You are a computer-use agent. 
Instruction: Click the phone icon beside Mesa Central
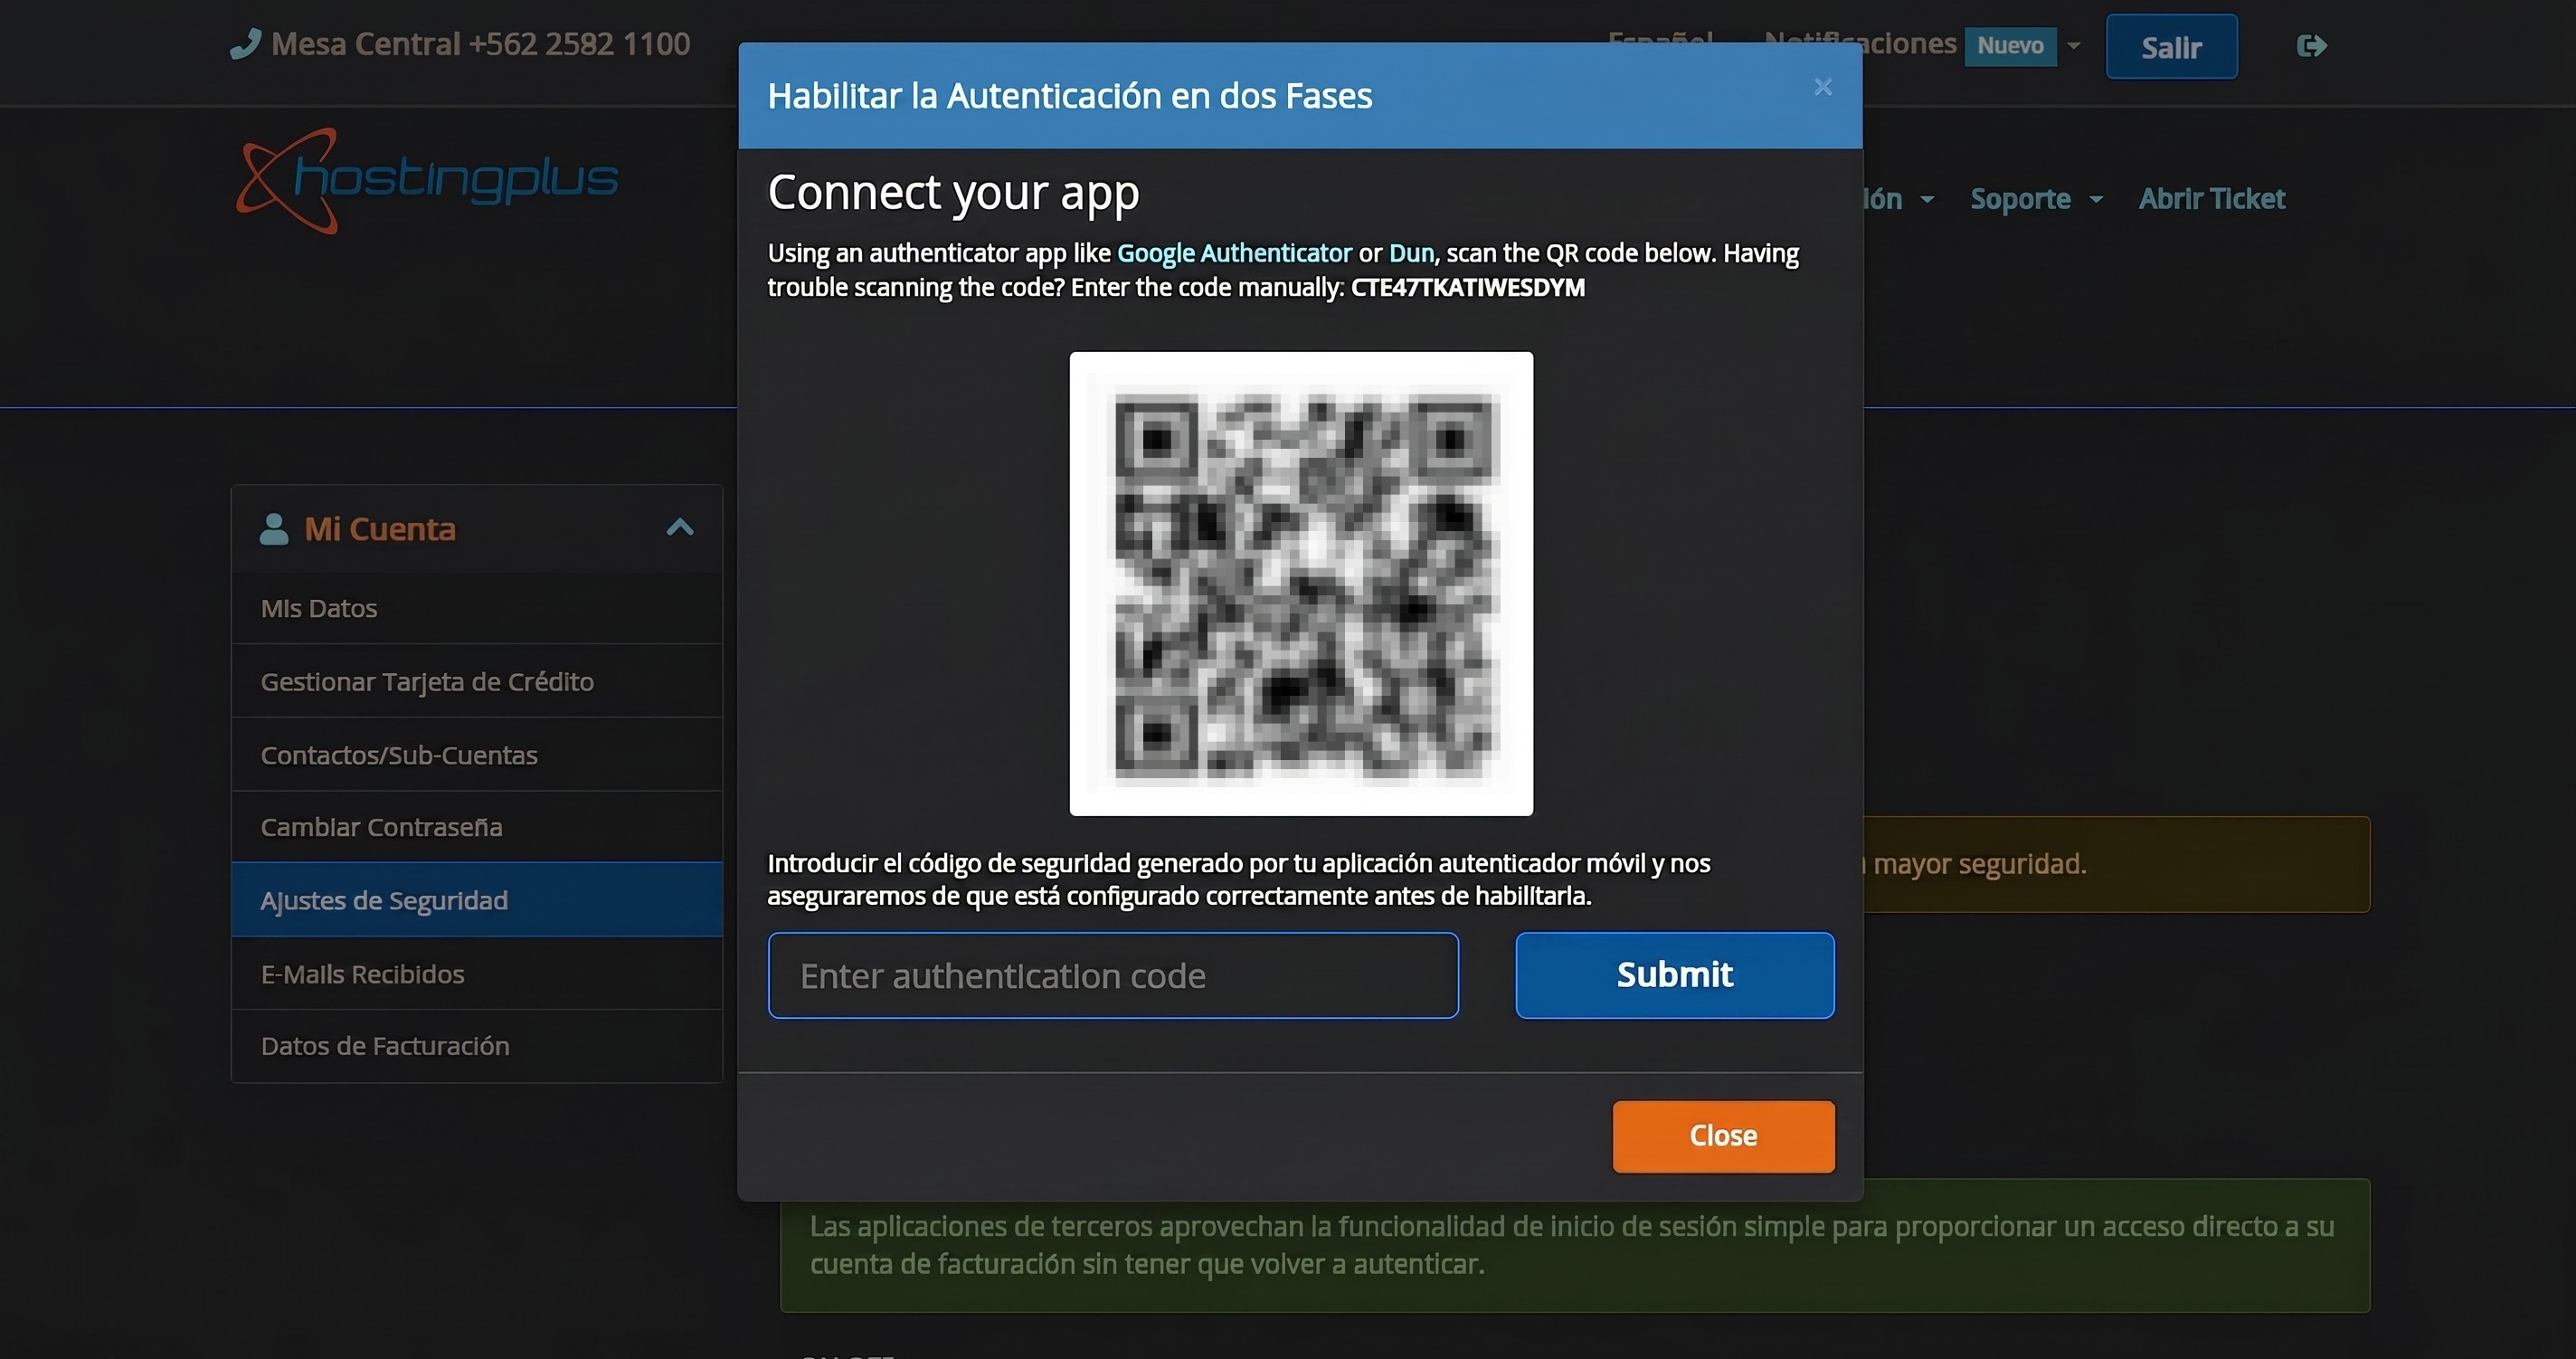pos(245,44)
